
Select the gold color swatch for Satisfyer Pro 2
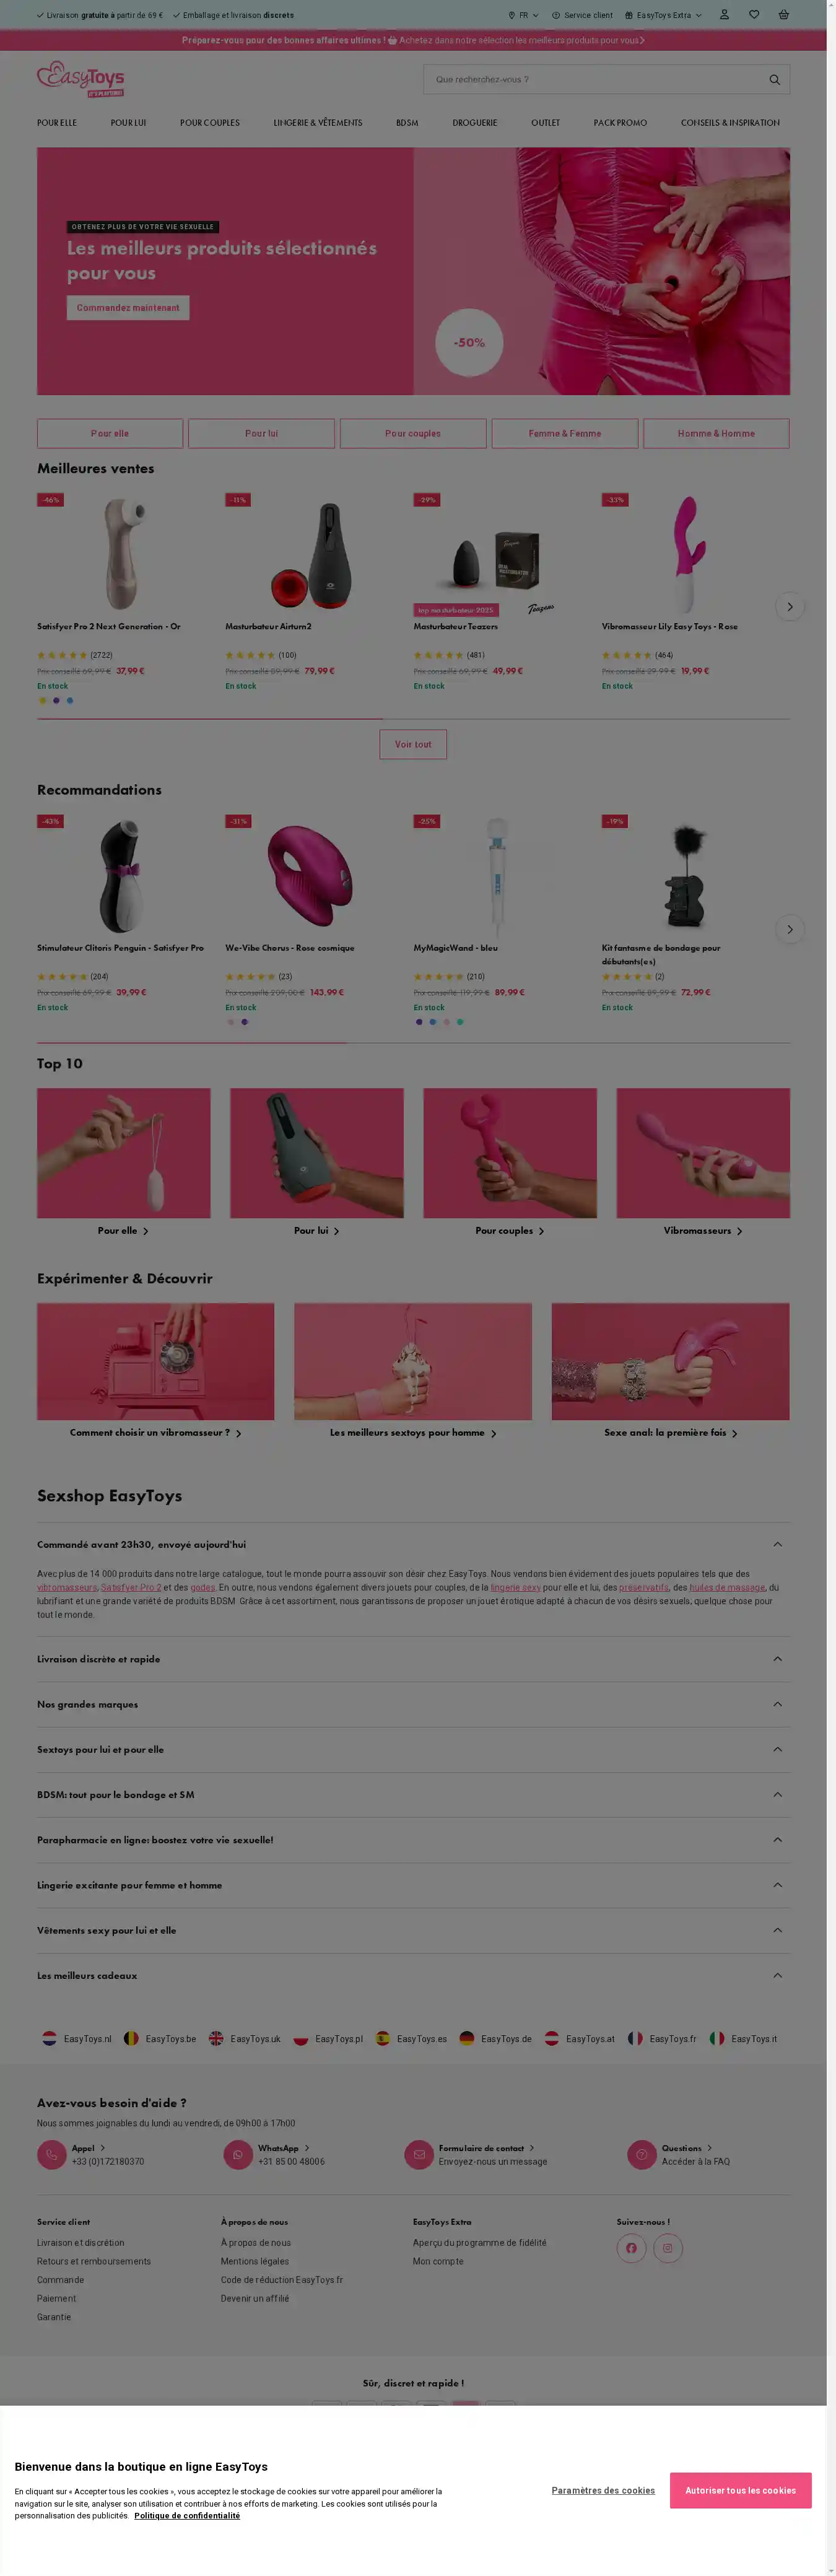(42, 700)
